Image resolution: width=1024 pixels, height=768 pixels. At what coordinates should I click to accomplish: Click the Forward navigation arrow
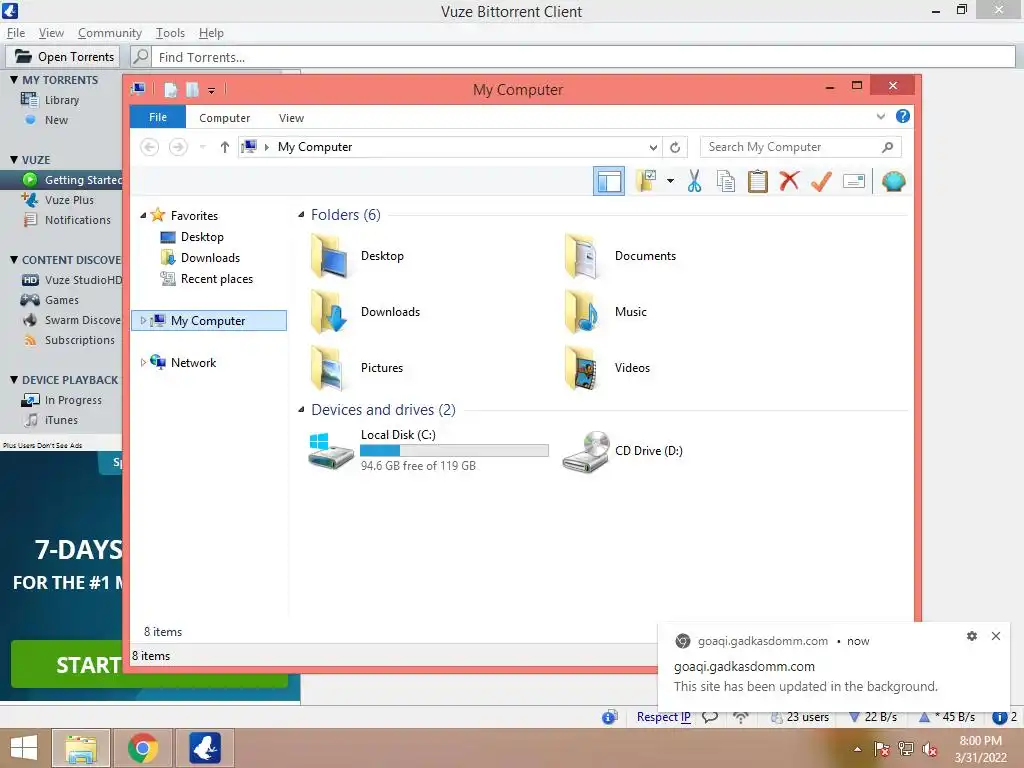point(178,147)
